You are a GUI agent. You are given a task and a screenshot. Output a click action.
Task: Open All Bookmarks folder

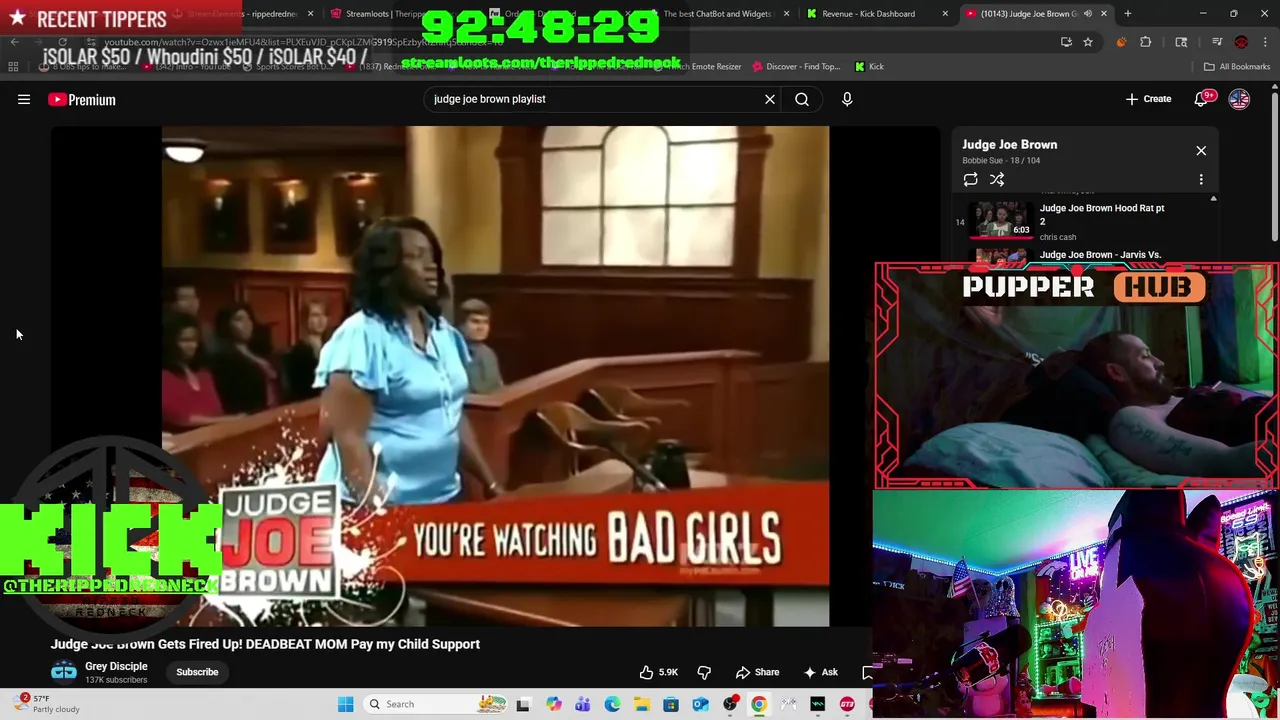[1237, 67]
